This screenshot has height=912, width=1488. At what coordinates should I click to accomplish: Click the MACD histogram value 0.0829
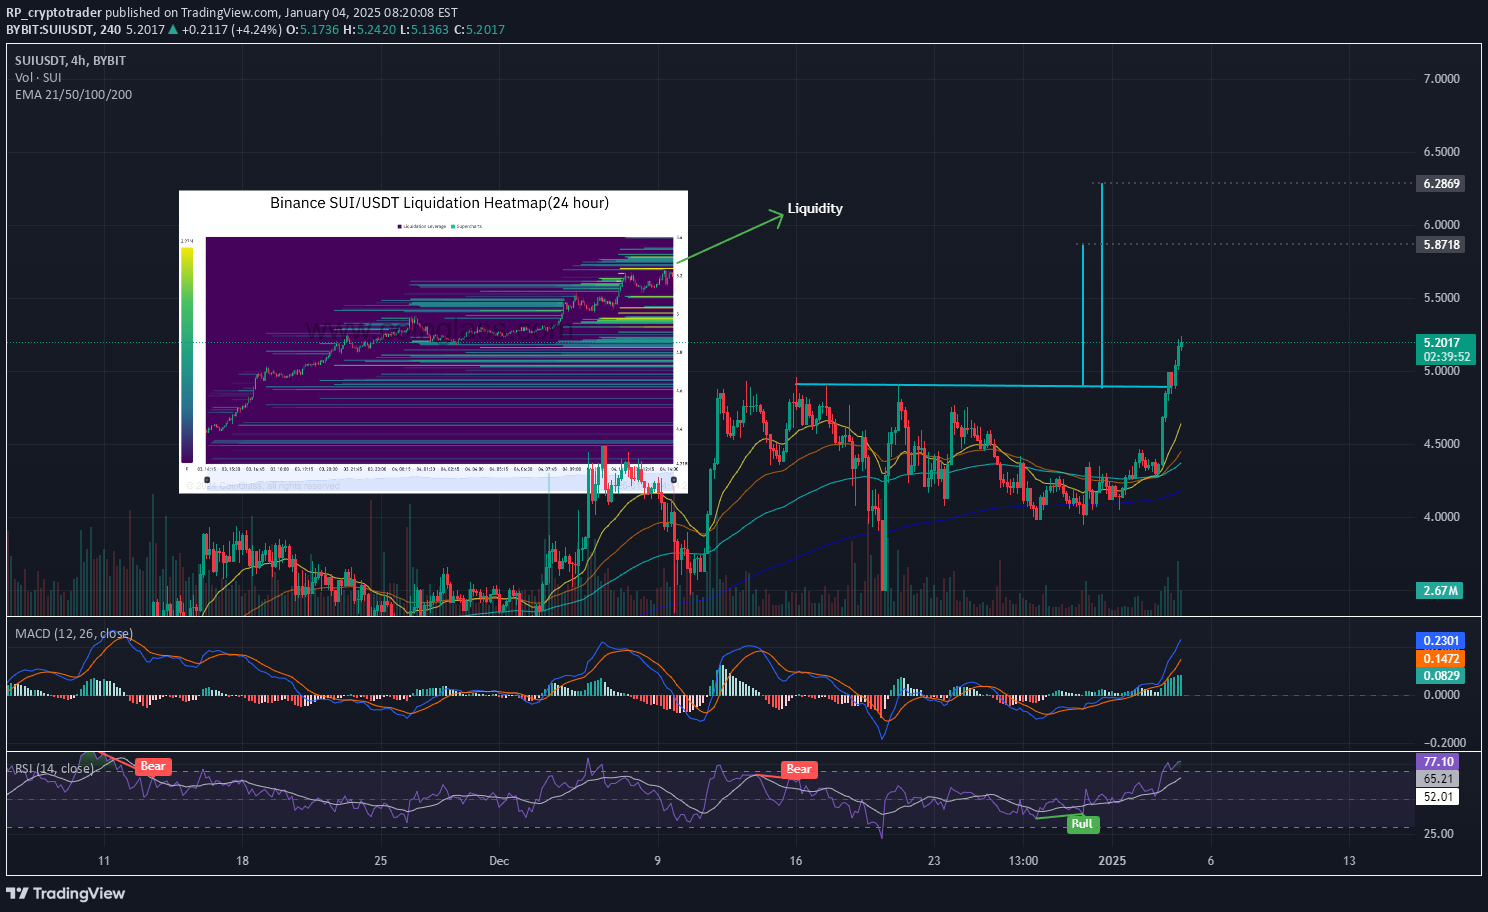click(x=1440, y=675)
